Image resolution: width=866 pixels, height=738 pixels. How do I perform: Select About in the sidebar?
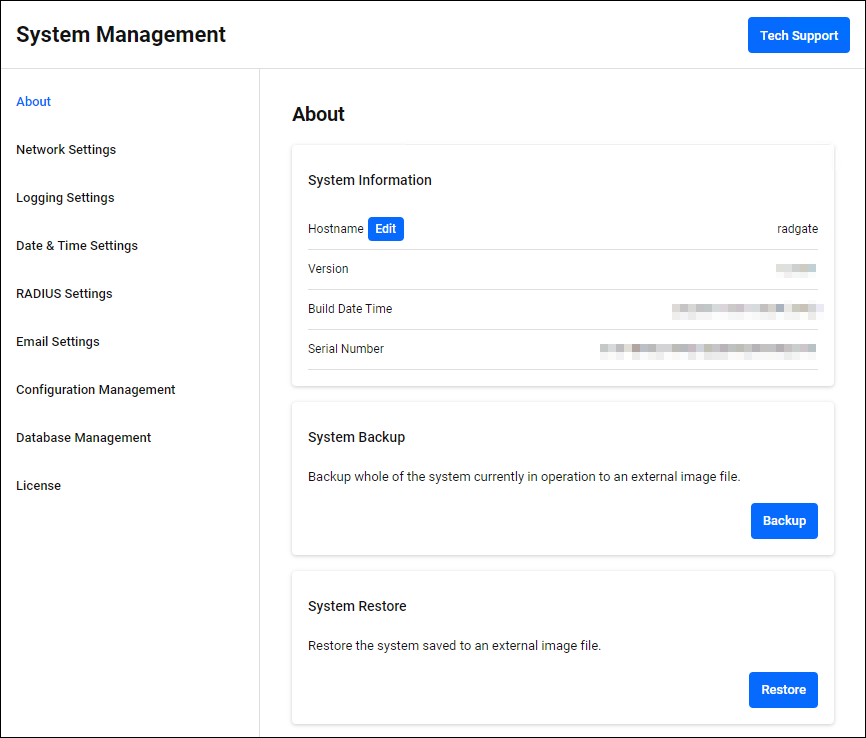tap(34, 102)
